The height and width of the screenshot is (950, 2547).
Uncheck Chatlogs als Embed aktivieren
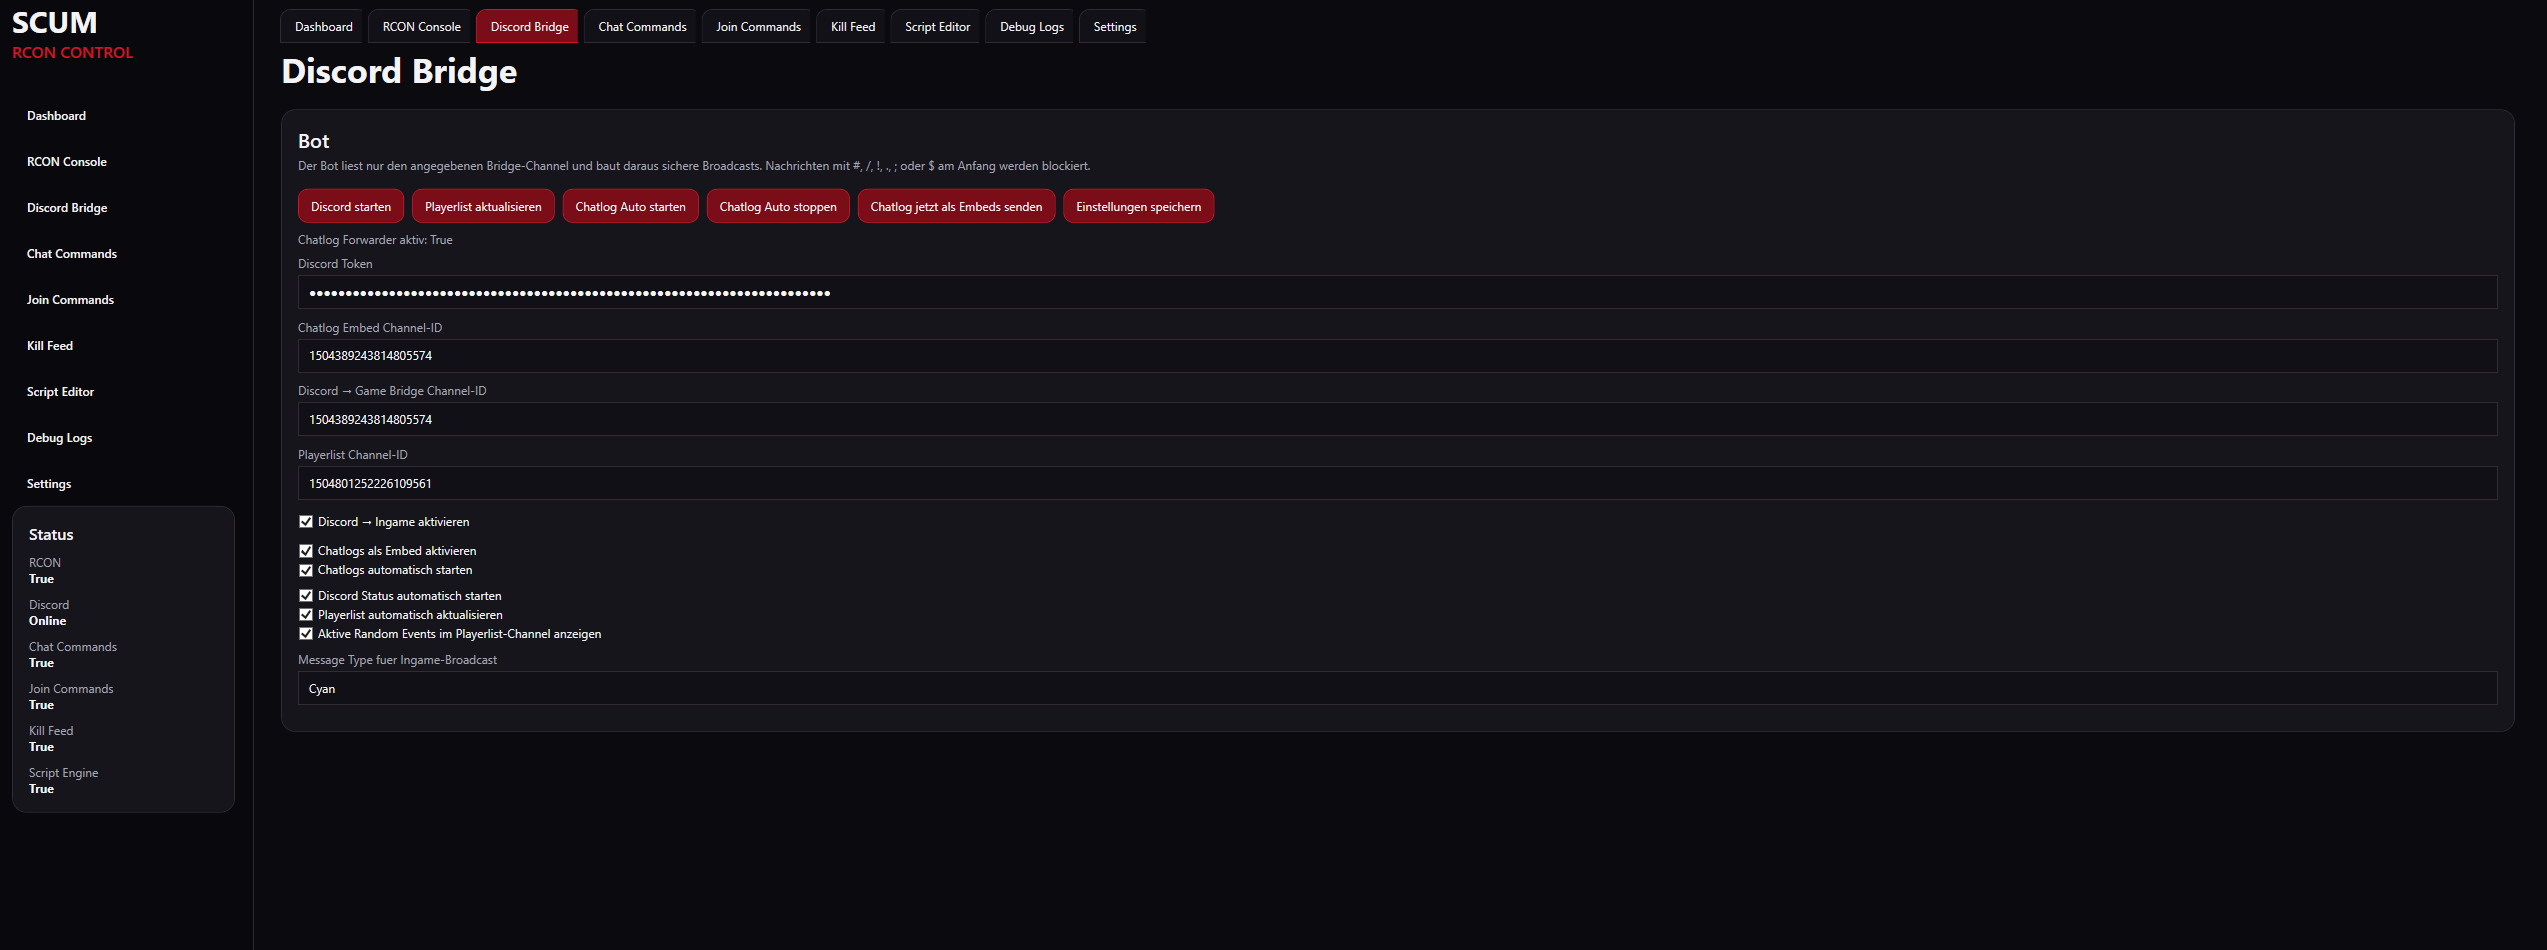click(x=306, y=551)
